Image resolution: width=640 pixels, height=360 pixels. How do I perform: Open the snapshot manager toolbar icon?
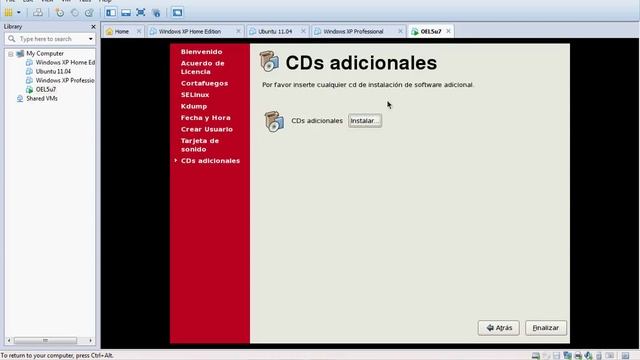pos(89,13)
